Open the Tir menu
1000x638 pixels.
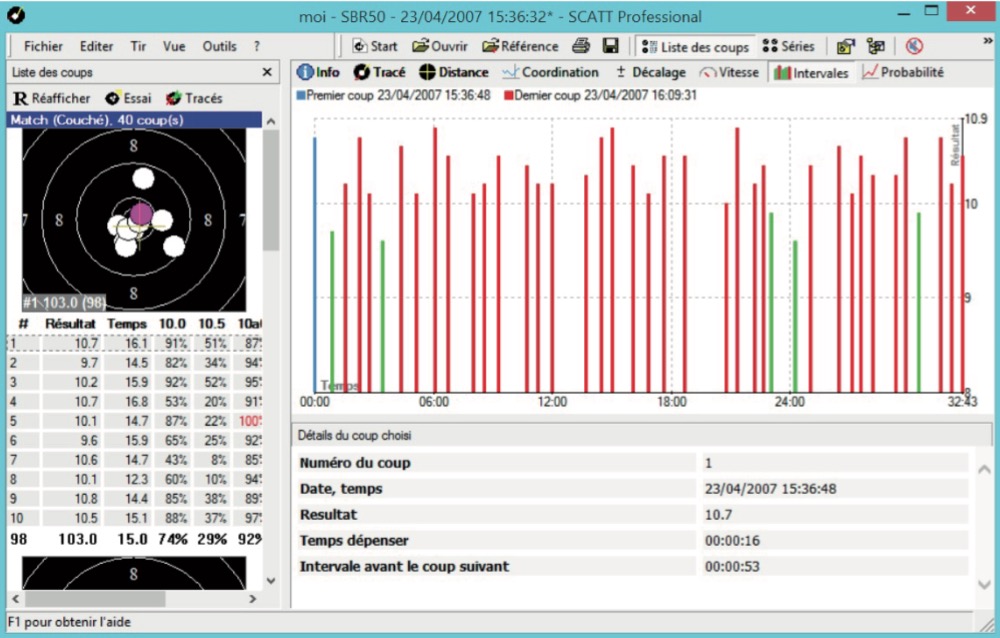coord(138,46)
